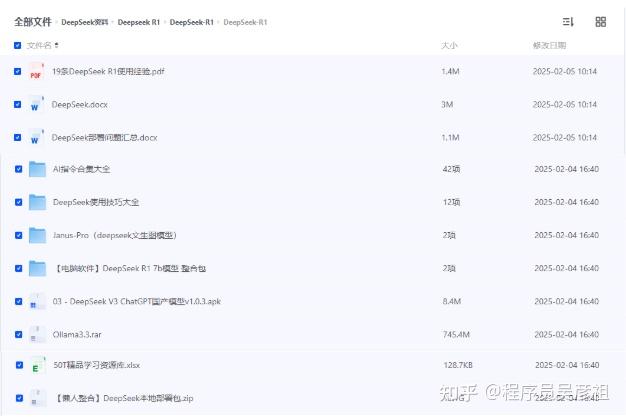Open 【懒人整合】DeepSeek本地部署包.zip name

tap(123, 398)
